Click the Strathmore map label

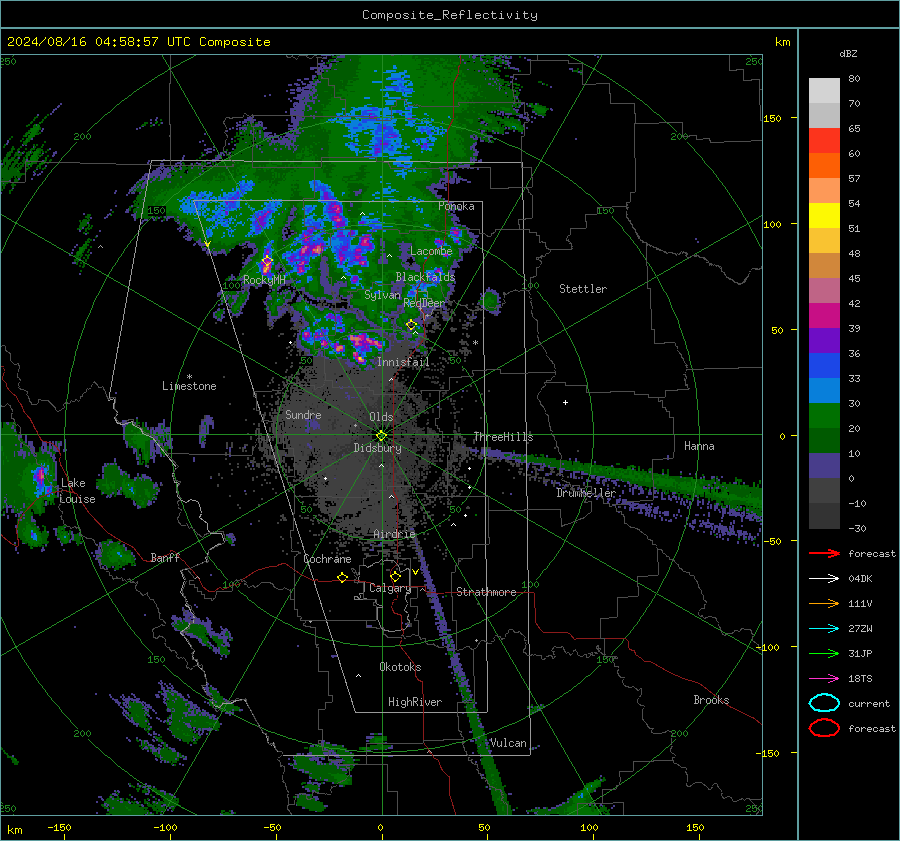[x=486, y=592]
